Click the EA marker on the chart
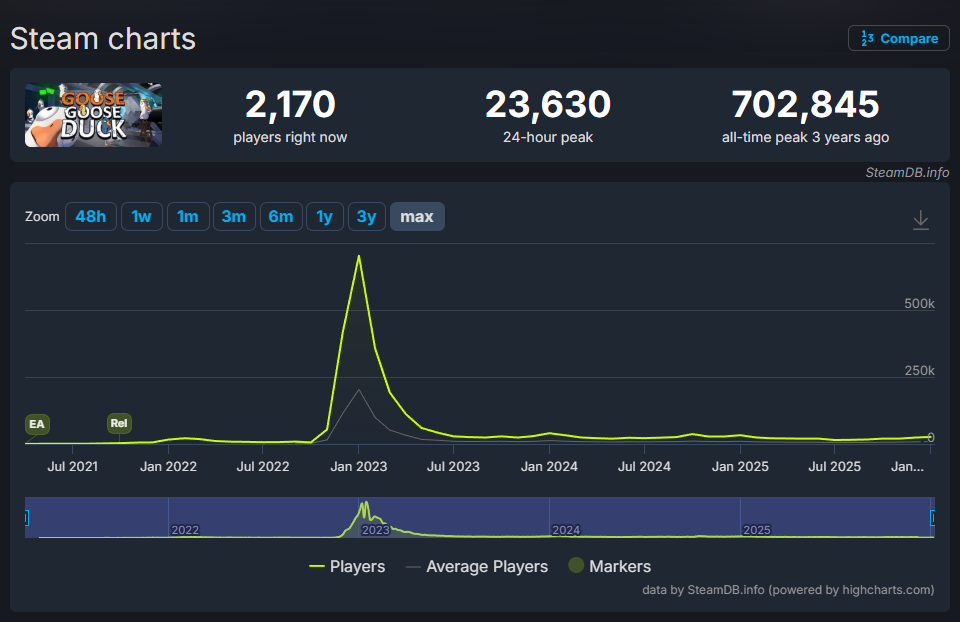Viewport: 960px width, 622px height. click(37, 424)
